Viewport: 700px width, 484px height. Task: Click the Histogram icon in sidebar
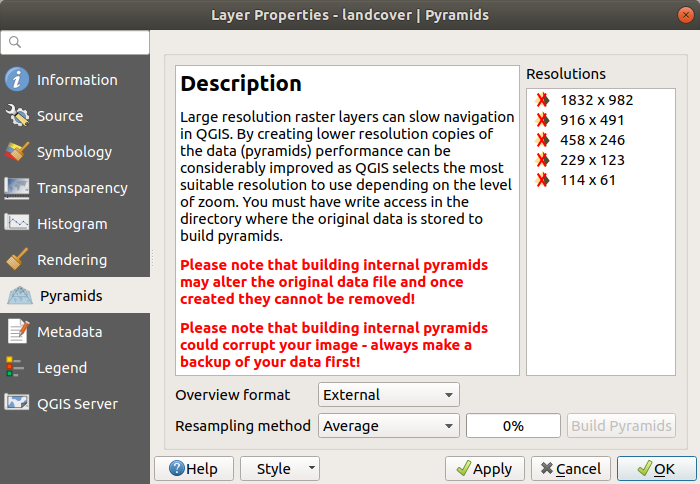(x=17, y=224)
